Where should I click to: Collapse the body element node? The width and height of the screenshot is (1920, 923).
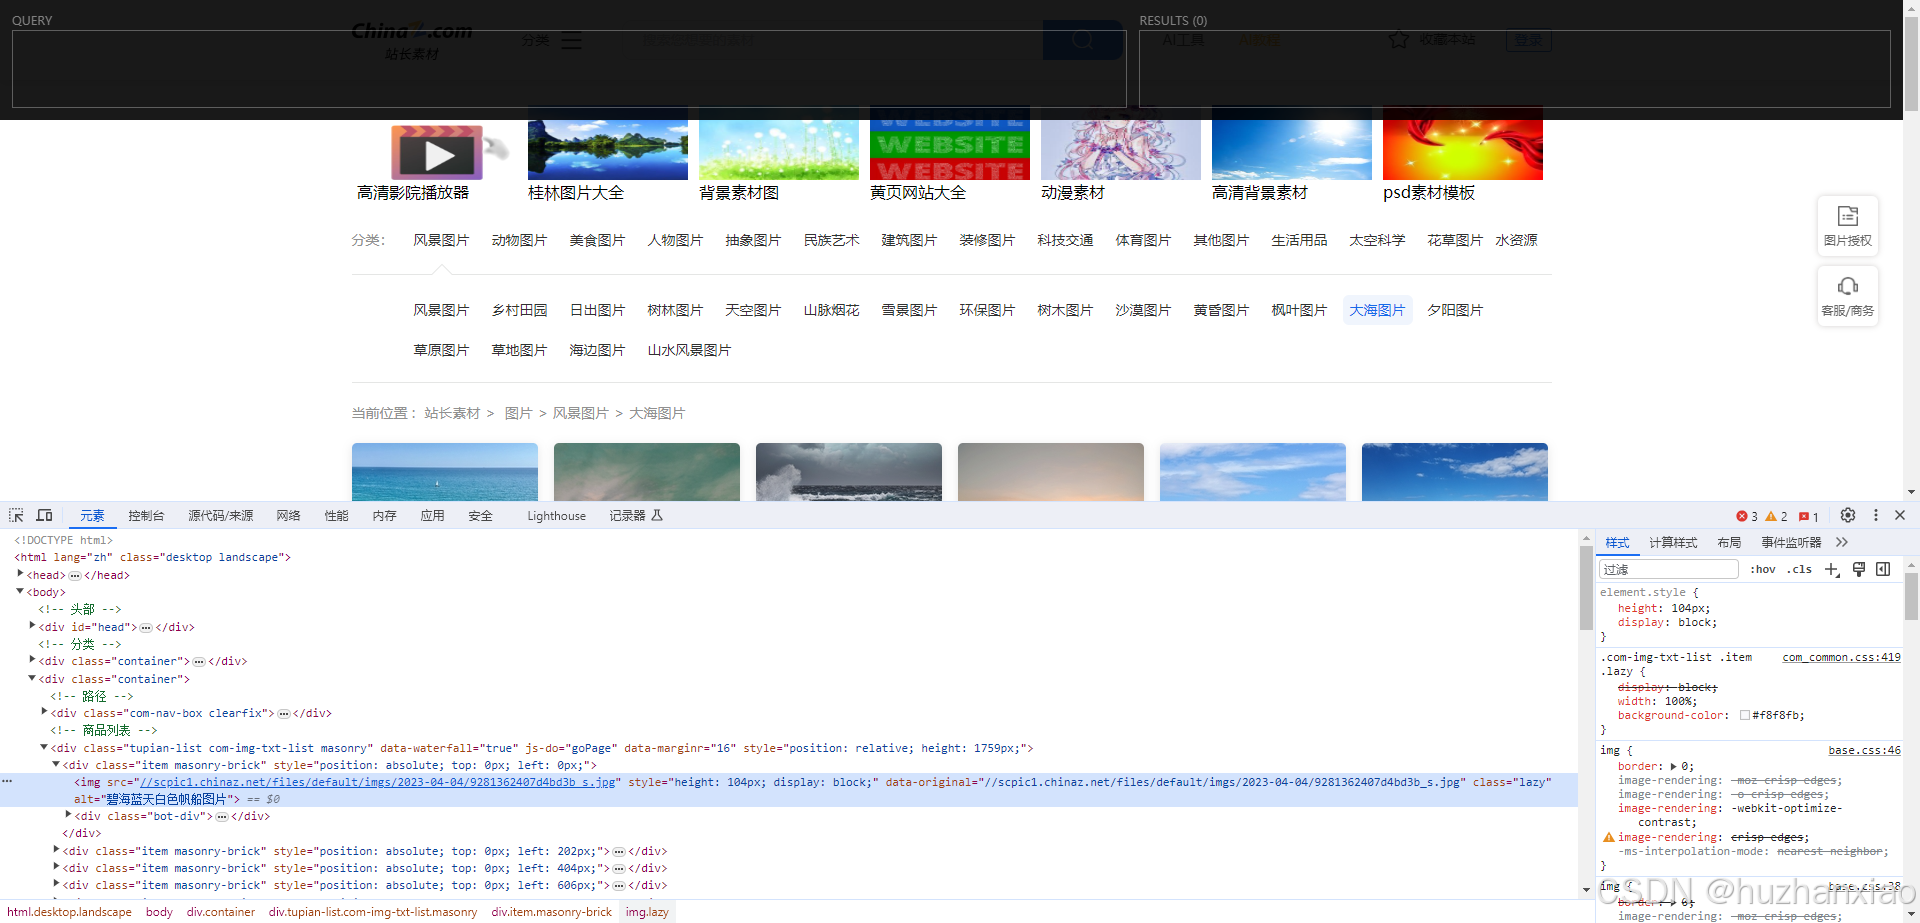click(x=20, y=592)
